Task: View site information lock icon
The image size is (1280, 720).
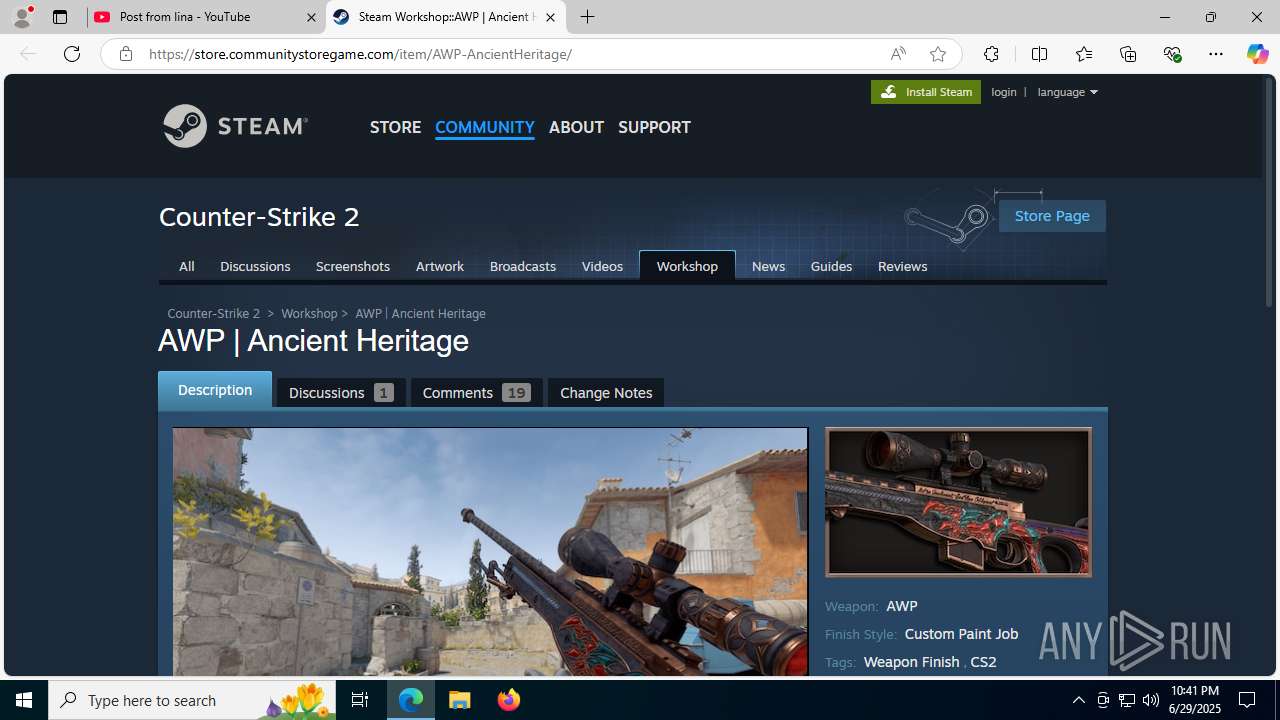Action: tap(126, 54)
